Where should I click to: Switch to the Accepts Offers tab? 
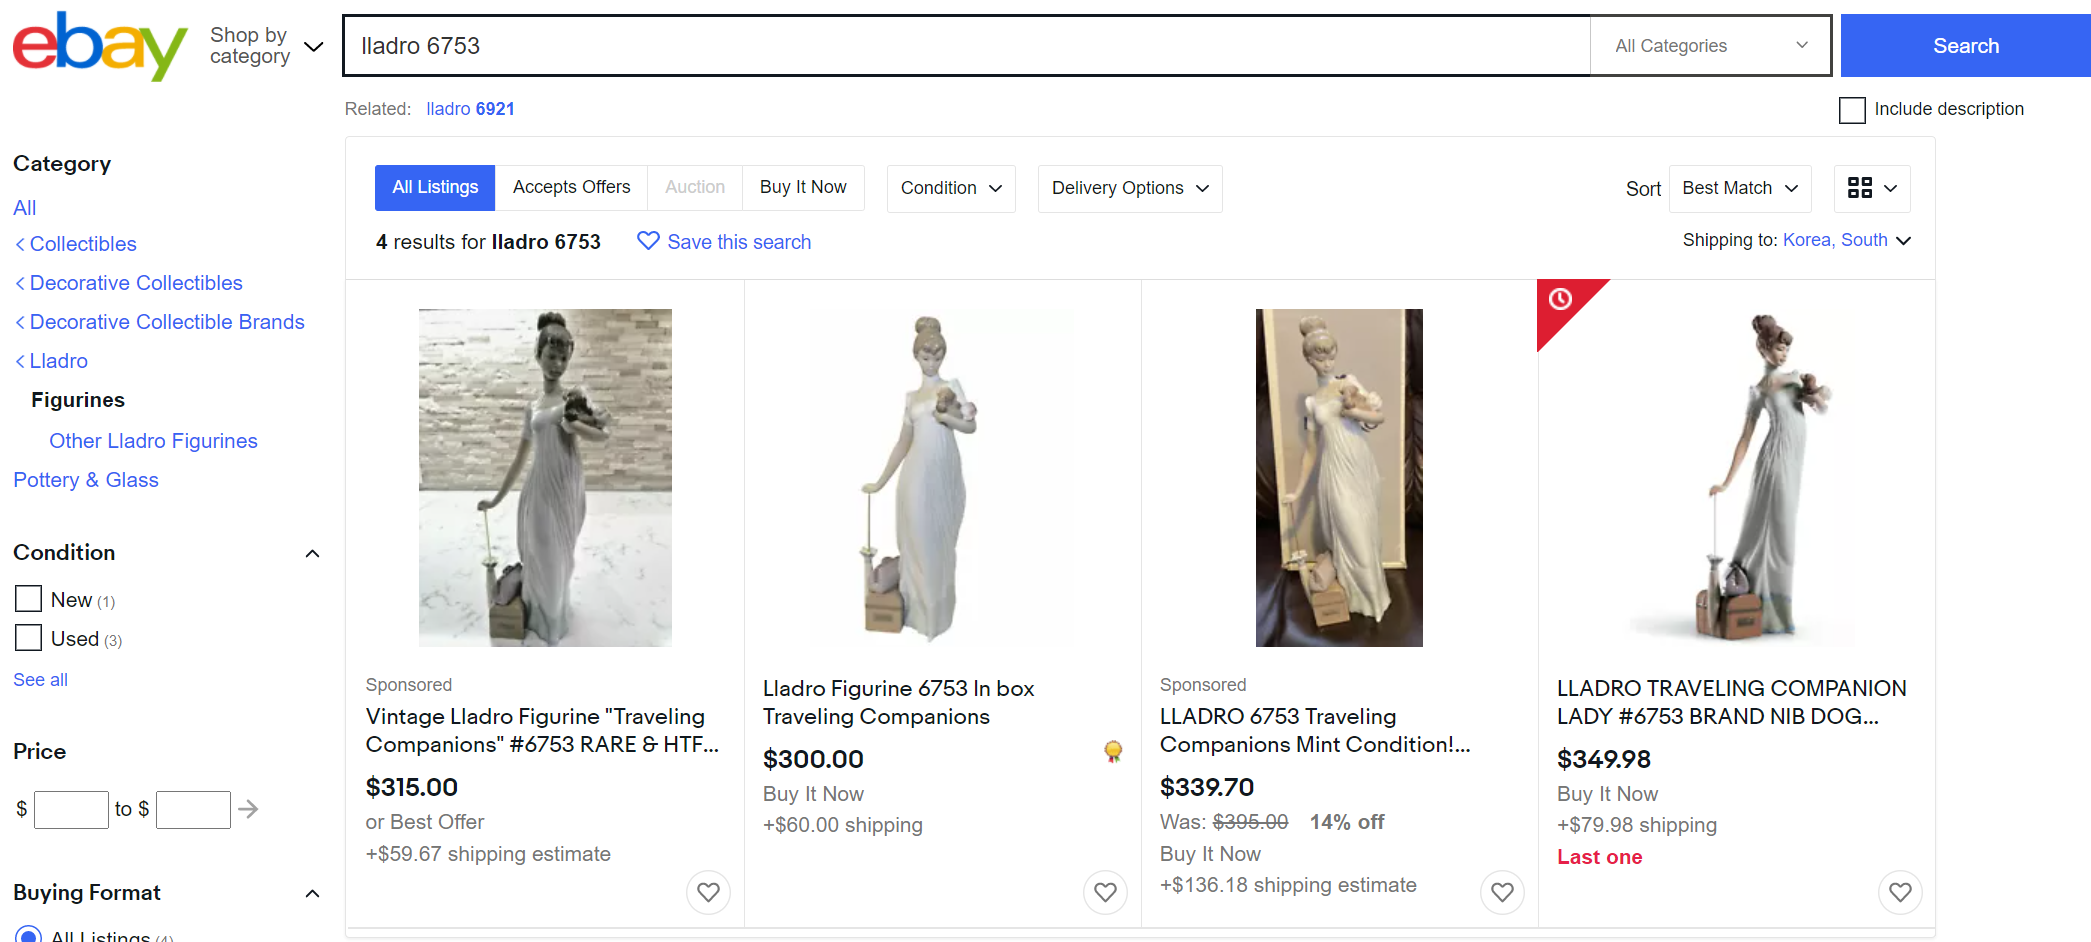(x=571, y=188)
